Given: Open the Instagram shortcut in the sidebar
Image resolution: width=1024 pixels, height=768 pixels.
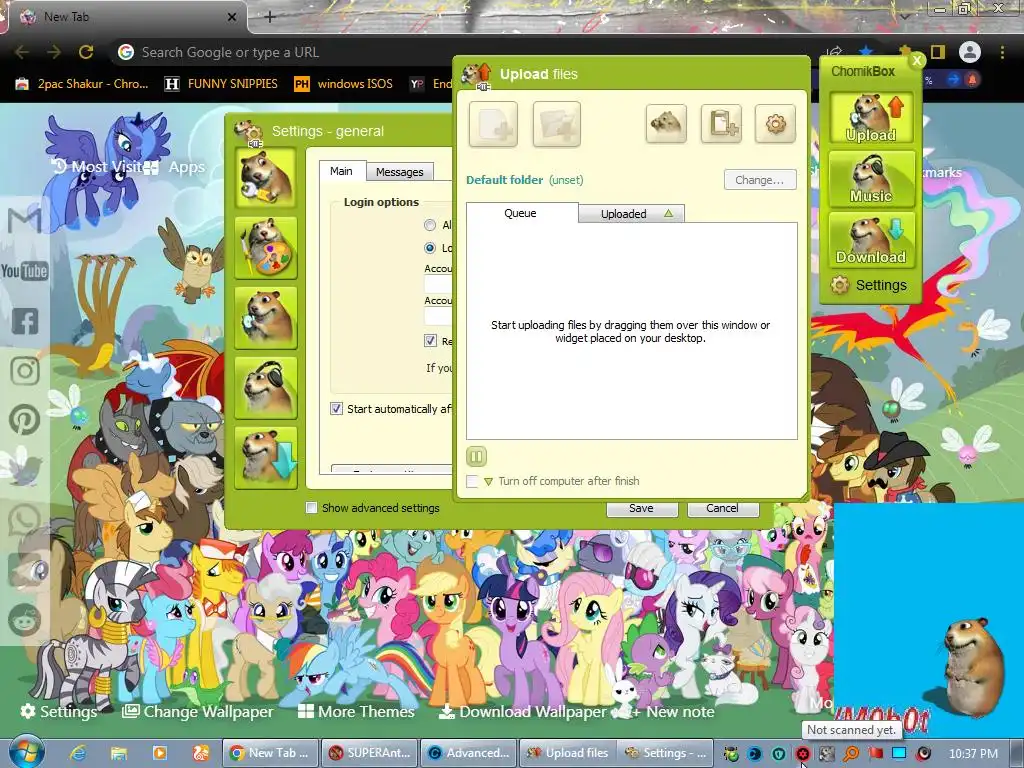Looking at the screenshot, I should click(x=25, y=371).
